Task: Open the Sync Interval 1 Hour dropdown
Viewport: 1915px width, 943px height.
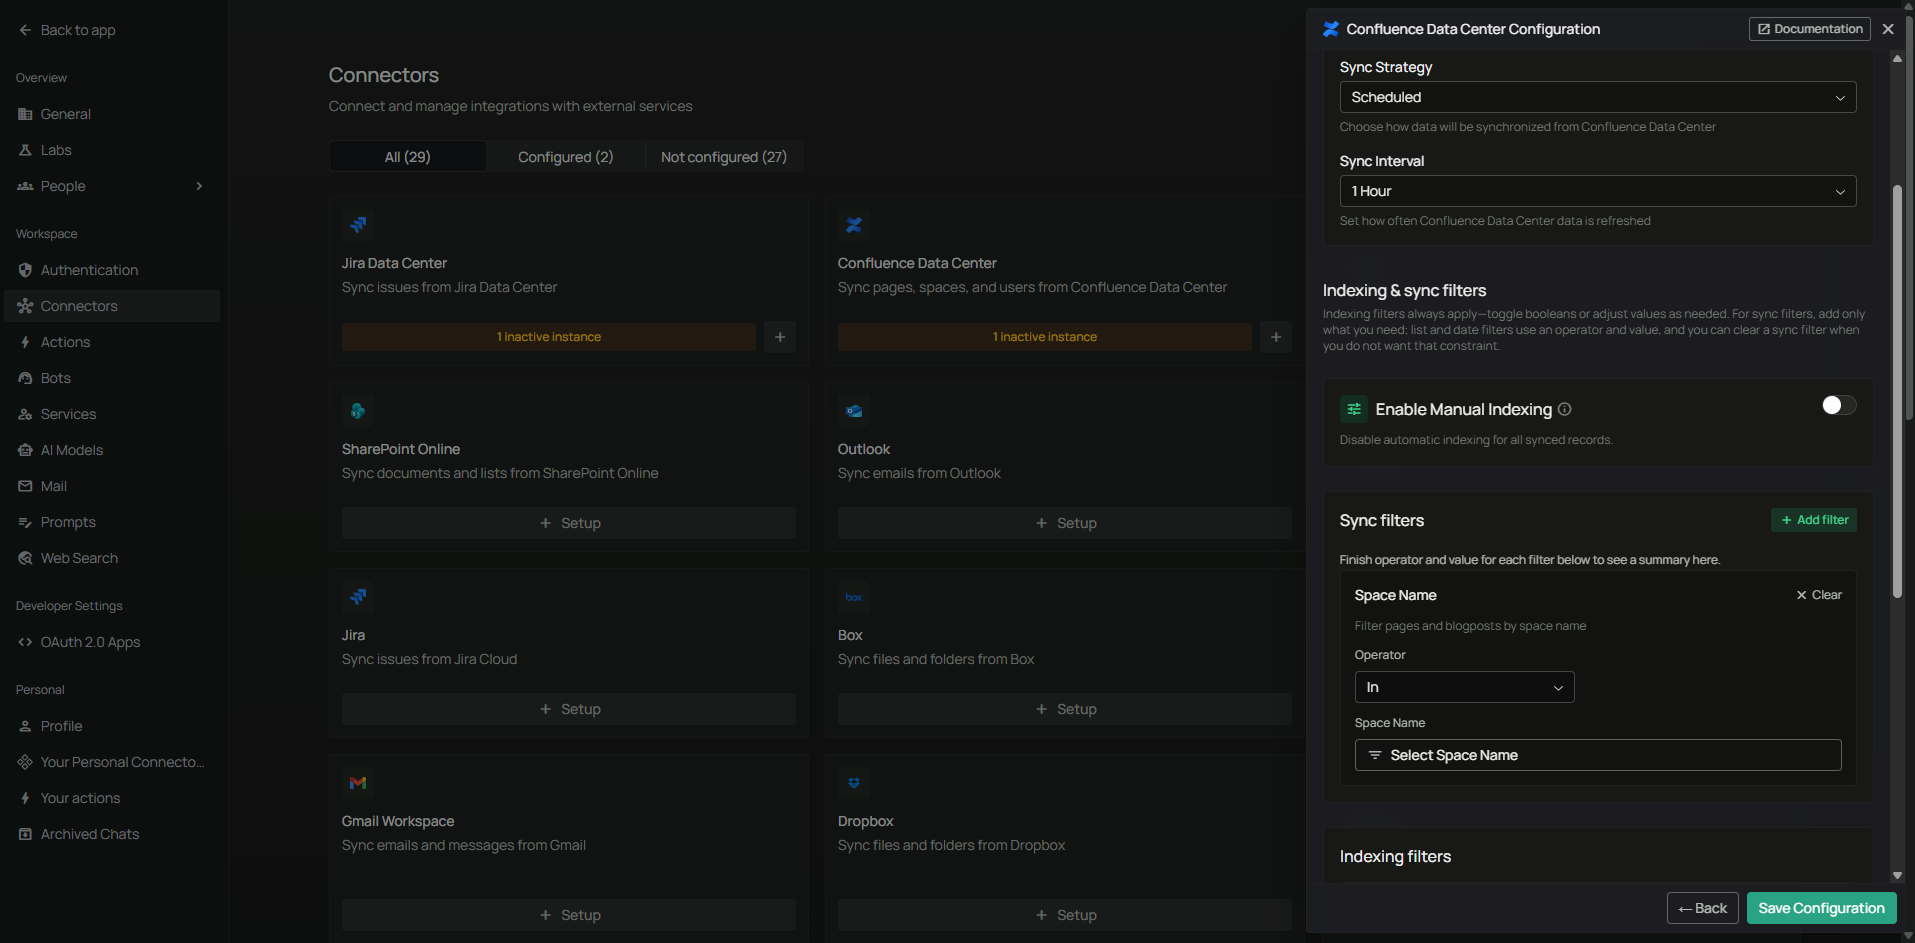Action: point(1598,191)
